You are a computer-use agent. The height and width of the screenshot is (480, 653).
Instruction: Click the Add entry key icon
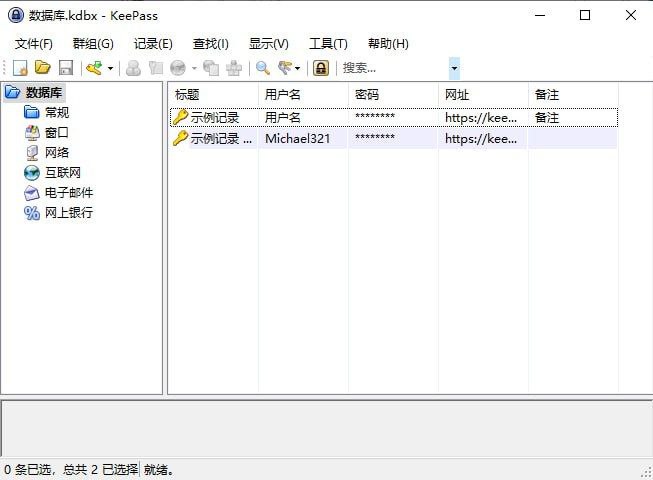pos(94,68)
